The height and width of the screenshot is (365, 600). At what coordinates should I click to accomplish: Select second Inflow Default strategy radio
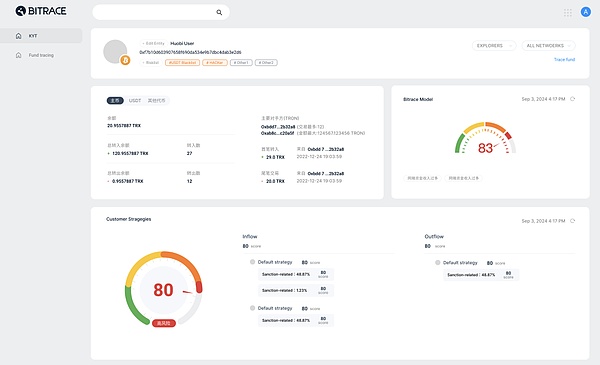(x=253, y=308)
